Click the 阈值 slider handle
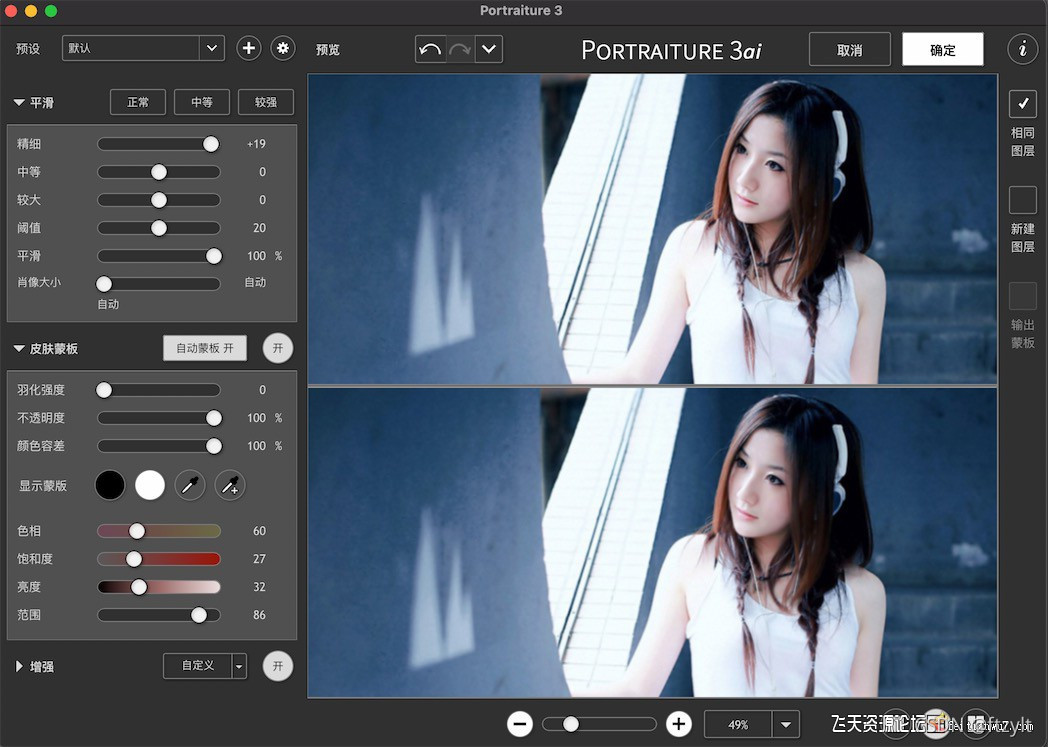The width and height of the screenshot is (1048, 747). tap(159, 228)
